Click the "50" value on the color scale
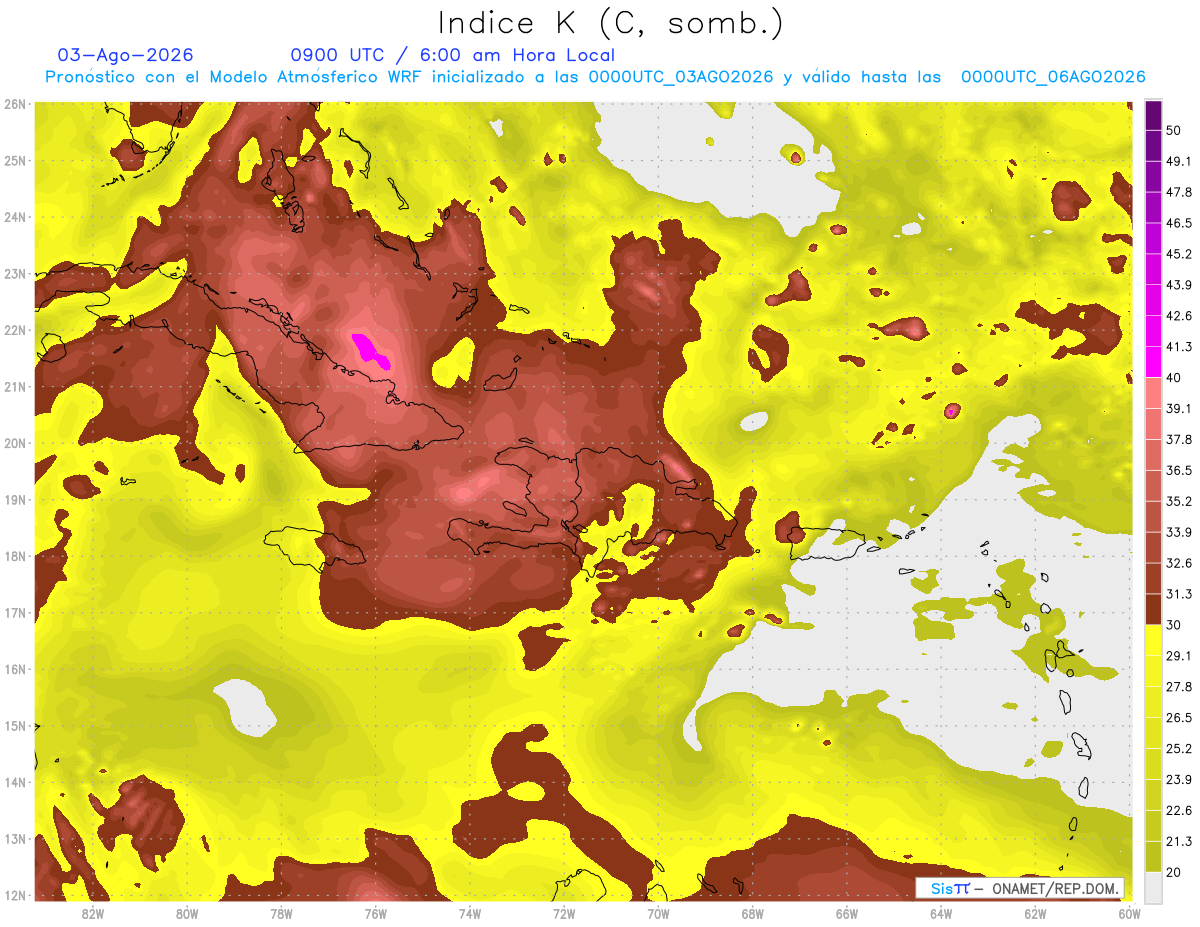Viewport: 1200px width, 927px height. 1174,130
